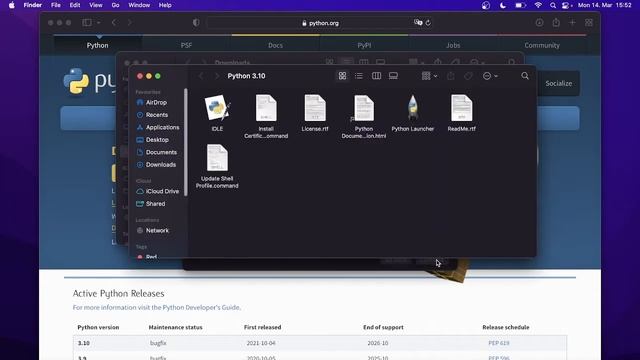Switch Finder to list view
Screen dimensions: 640x360
pos(359,76)
